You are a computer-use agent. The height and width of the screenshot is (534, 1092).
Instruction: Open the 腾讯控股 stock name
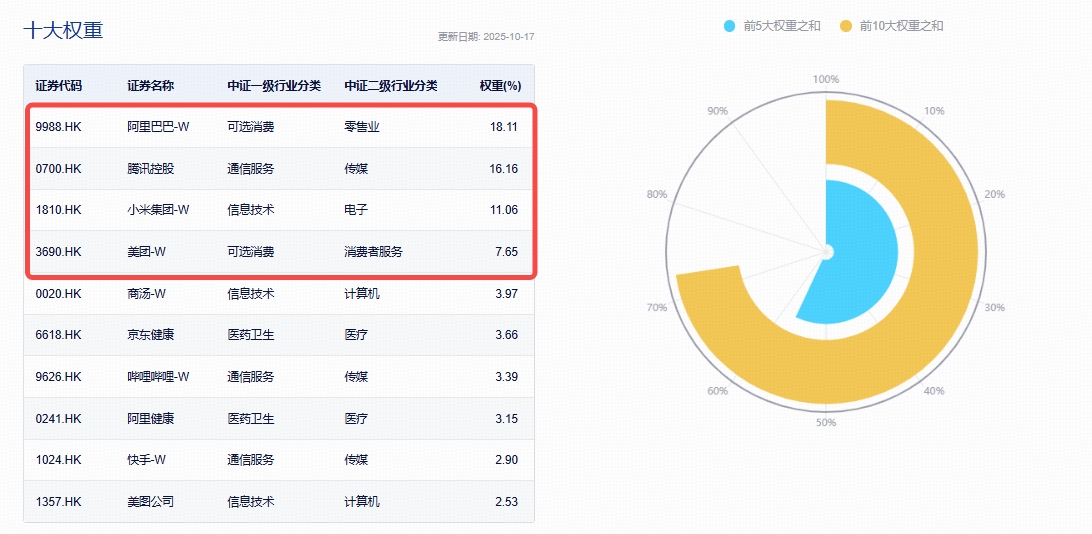point(151,169)
